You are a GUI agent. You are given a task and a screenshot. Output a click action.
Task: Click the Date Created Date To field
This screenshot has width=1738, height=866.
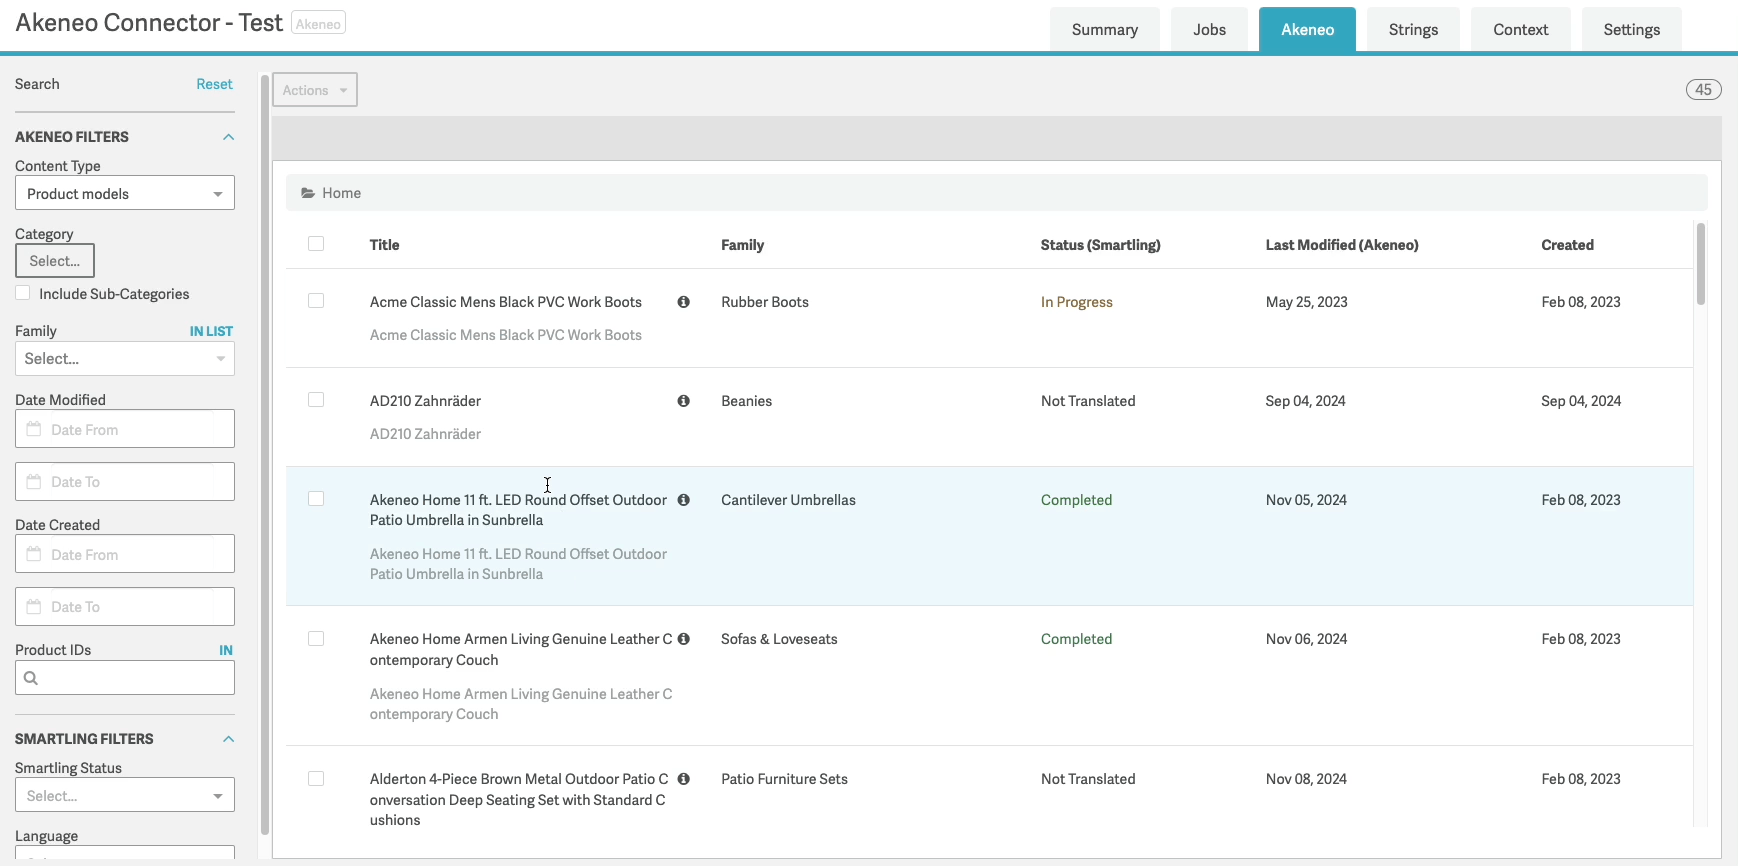(x=125, y=607)
